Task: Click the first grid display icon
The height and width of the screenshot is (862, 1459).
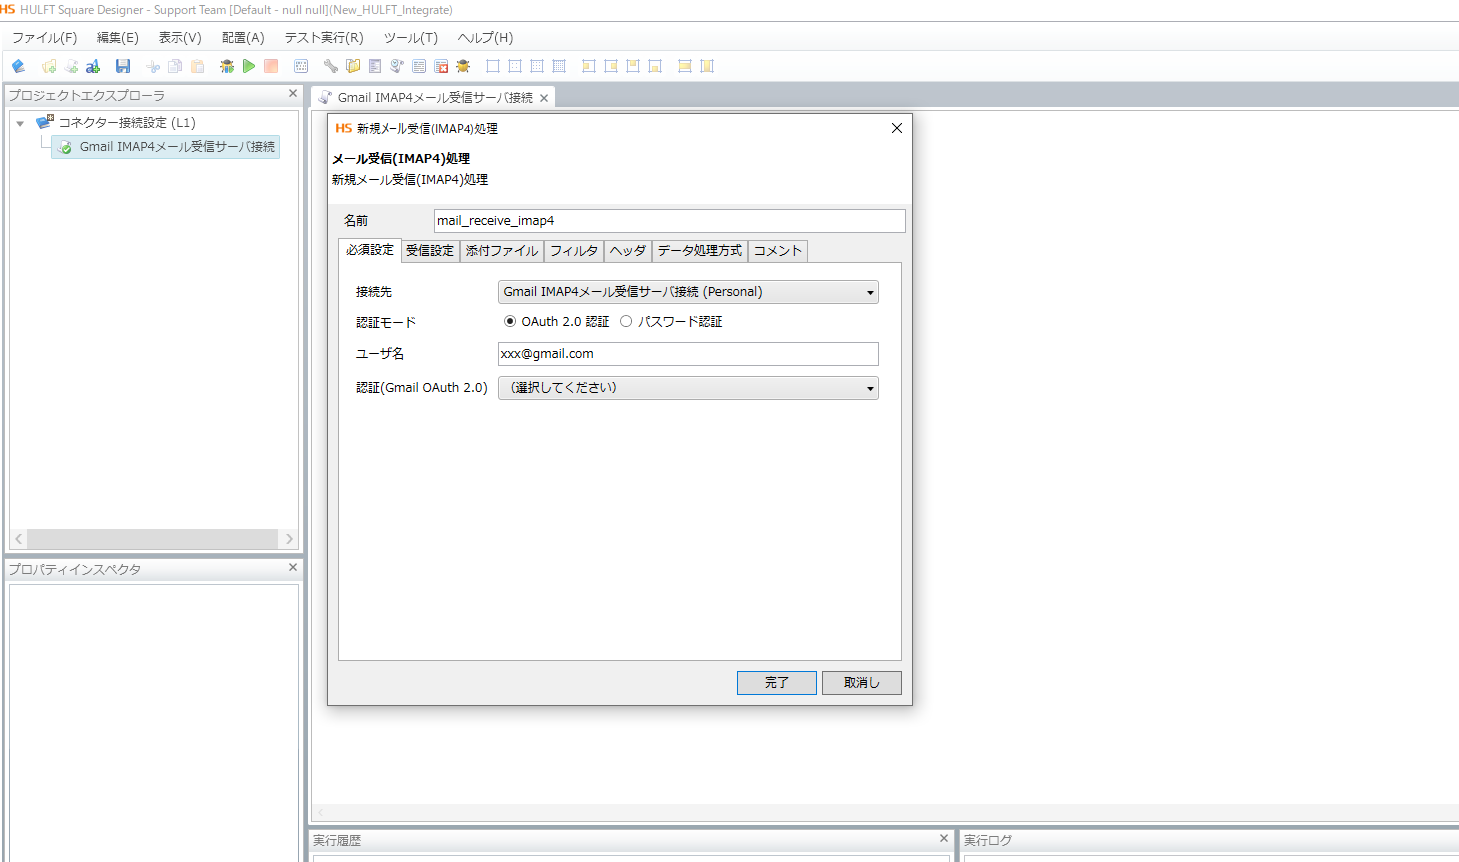Action: click(x=493, y=66)
